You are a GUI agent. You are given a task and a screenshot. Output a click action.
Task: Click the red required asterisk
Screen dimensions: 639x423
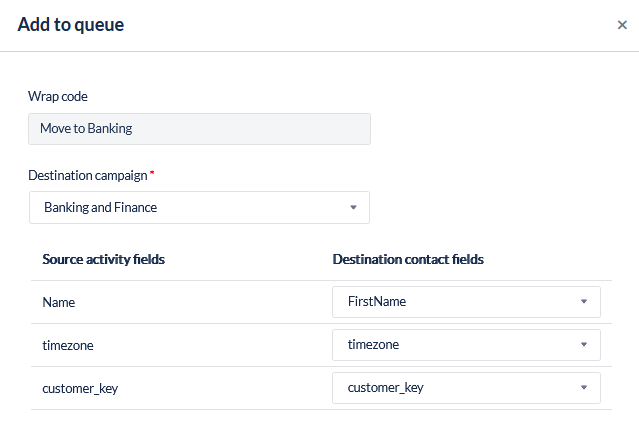tap(152, 174)
